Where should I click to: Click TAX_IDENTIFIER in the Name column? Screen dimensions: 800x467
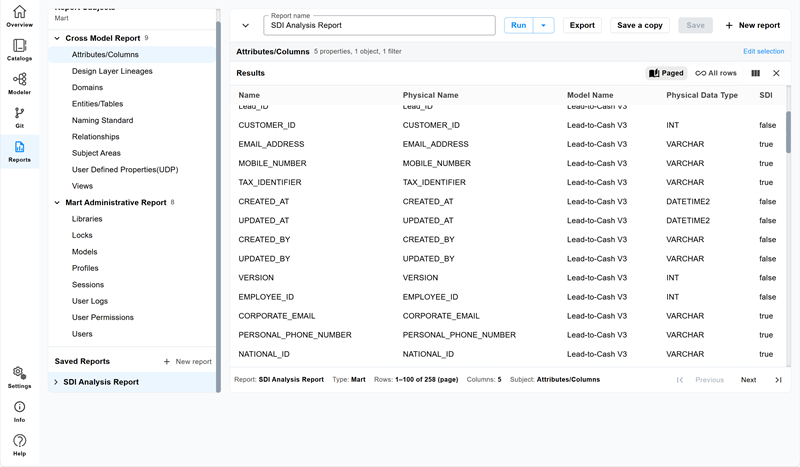pyautogui.click(x=270, y=182)
